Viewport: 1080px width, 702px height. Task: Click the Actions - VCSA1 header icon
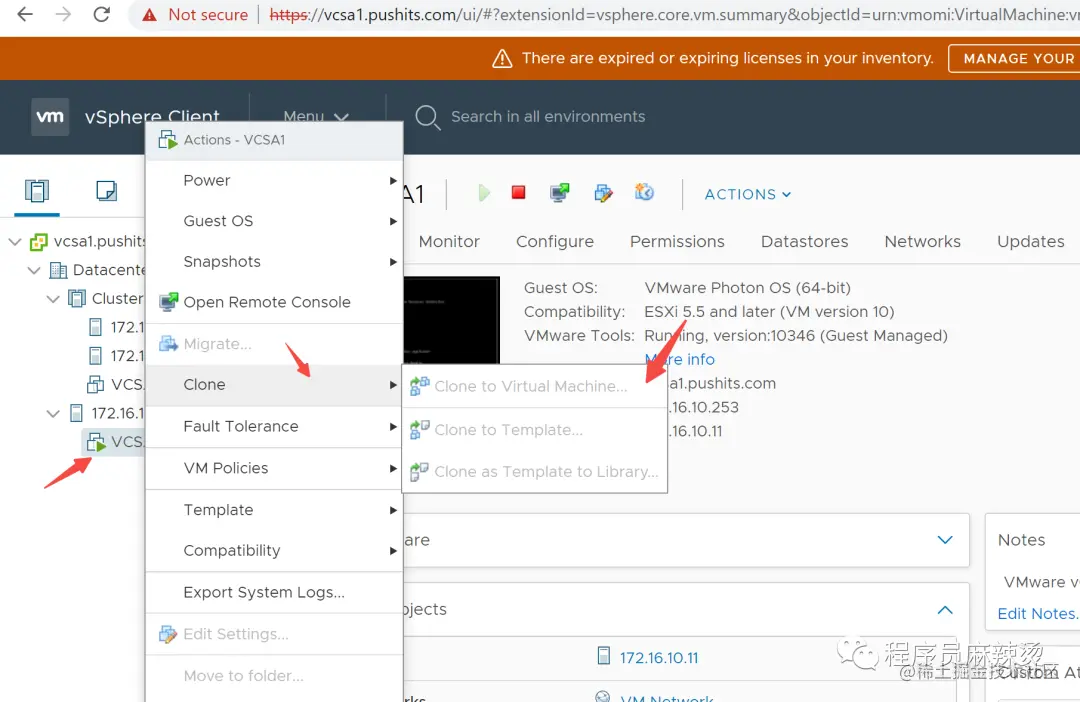(167, 140)
